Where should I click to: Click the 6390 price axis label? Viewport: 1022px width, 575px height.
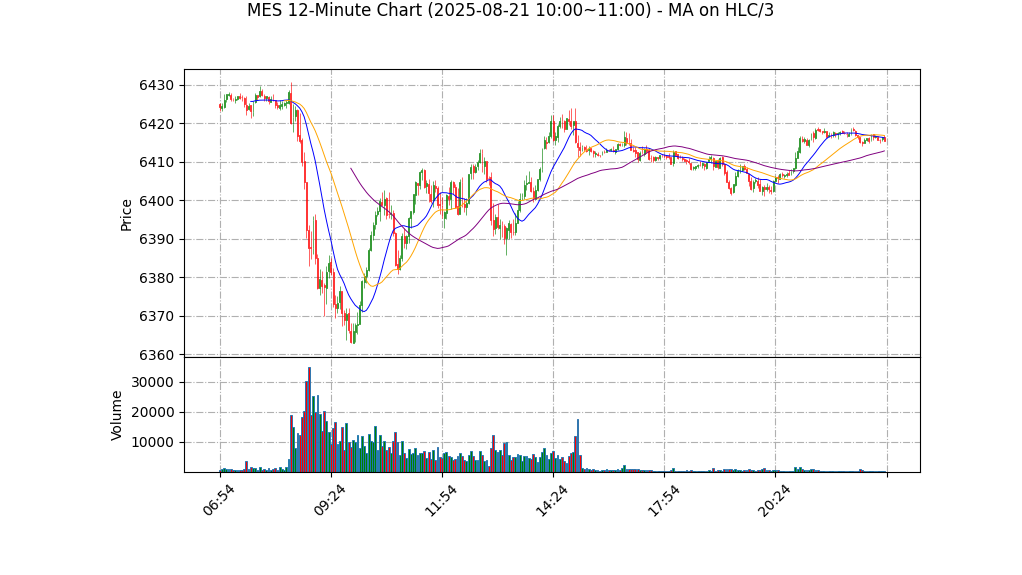click(x=156, y=239)
